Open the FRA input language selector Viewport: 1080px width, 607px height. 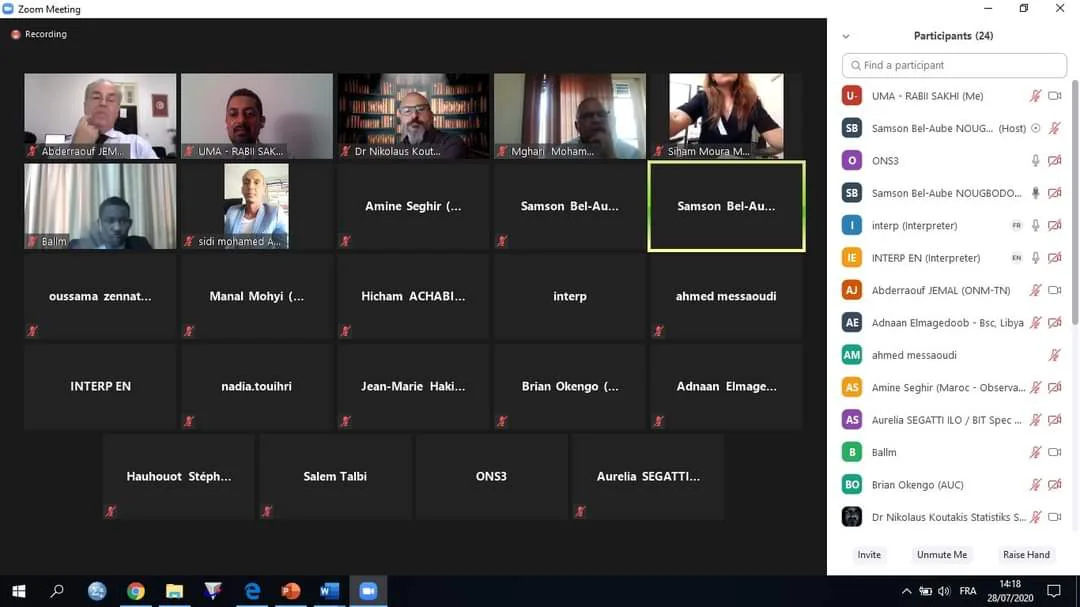[x=968, y=591]
